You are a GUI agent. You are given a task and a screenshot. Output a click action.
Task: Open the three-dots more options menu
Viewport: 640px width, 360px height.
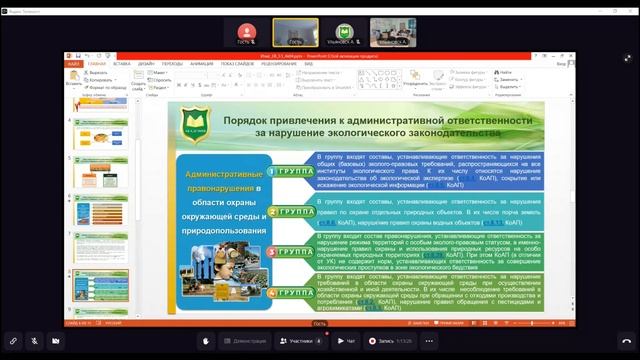(x=429, y=341)
